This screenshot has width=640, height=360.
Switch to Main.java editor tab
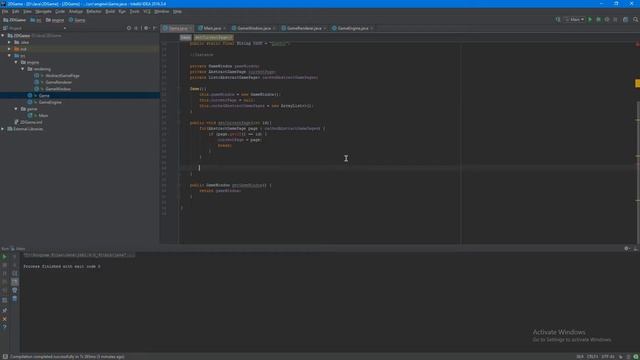click(212, 28)
